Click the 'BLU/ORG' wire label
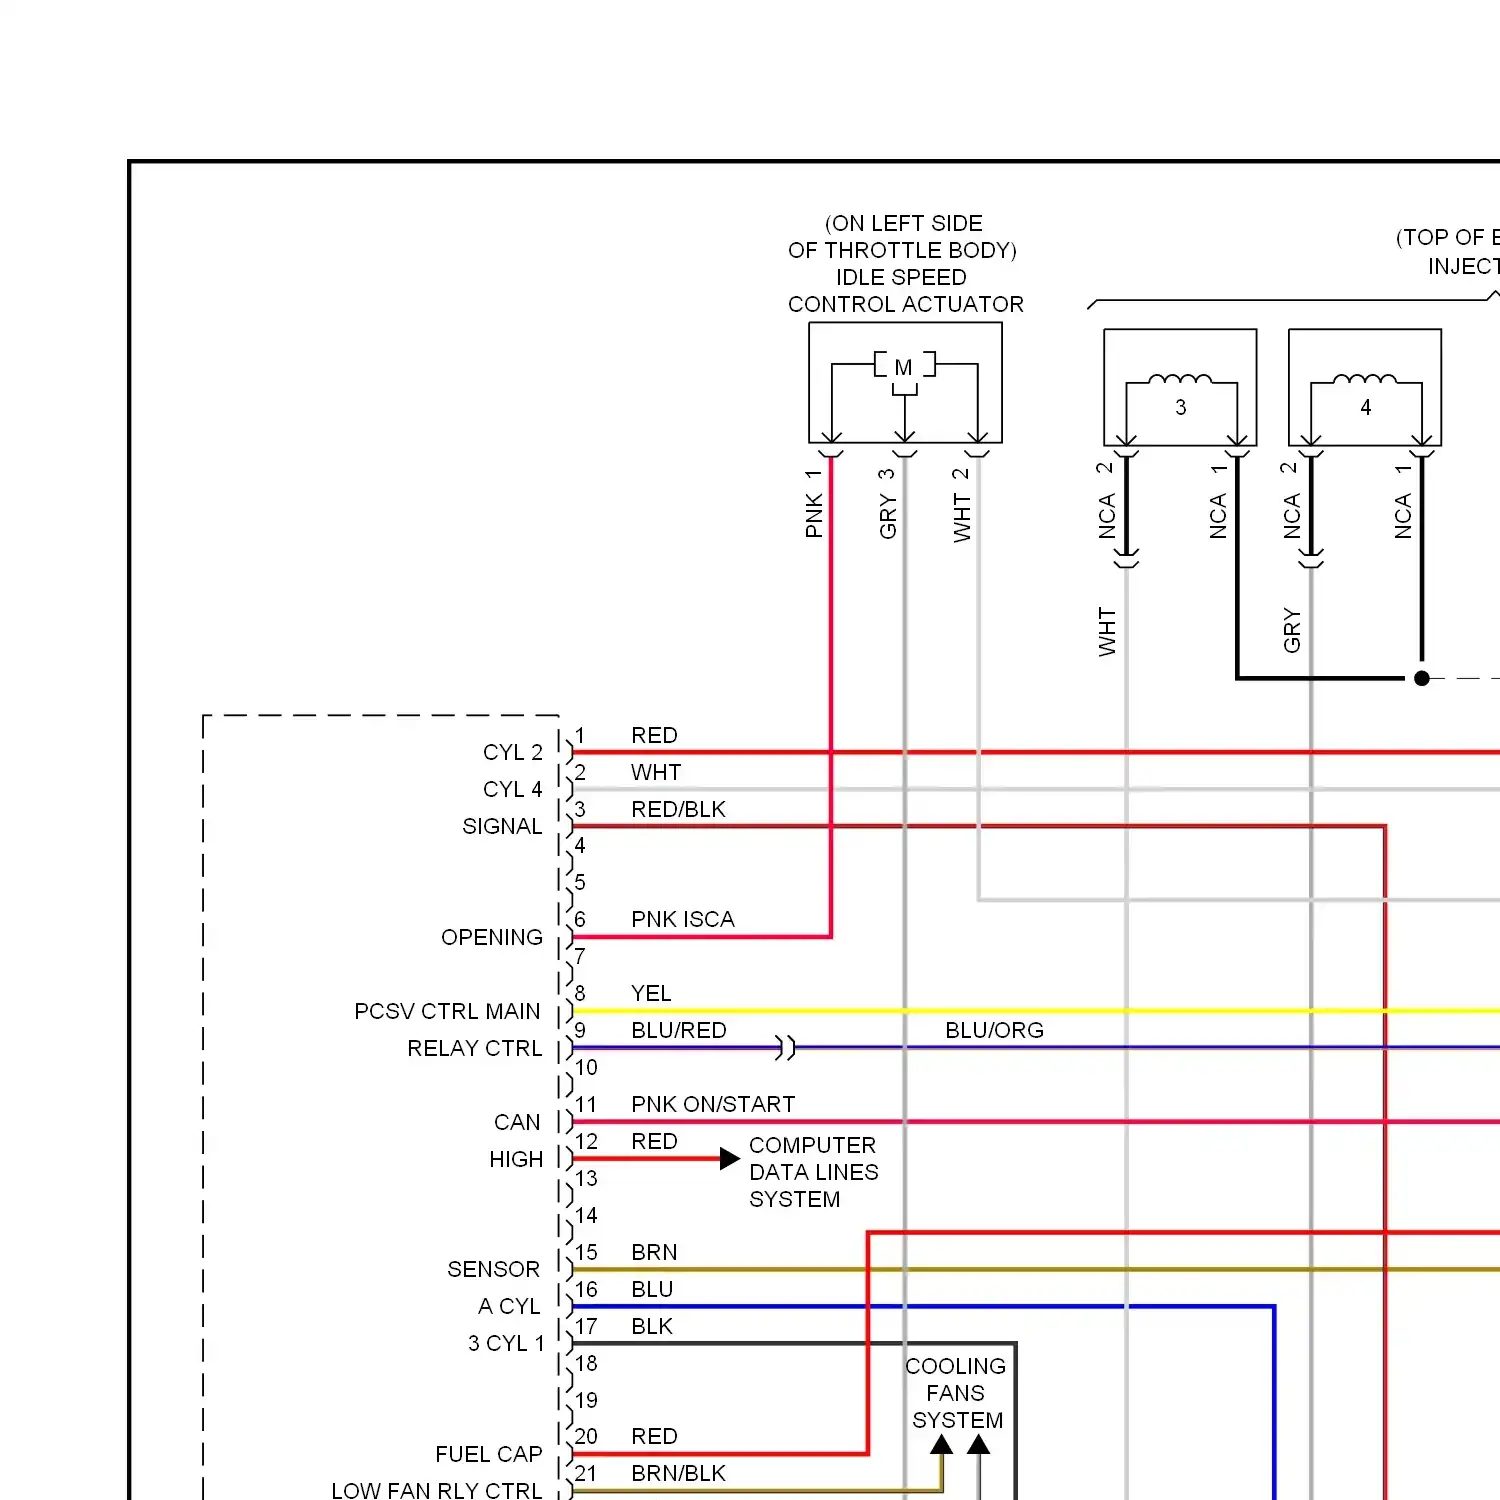This screenshot has width=1500, height=1500. (x=994, y=1030)
